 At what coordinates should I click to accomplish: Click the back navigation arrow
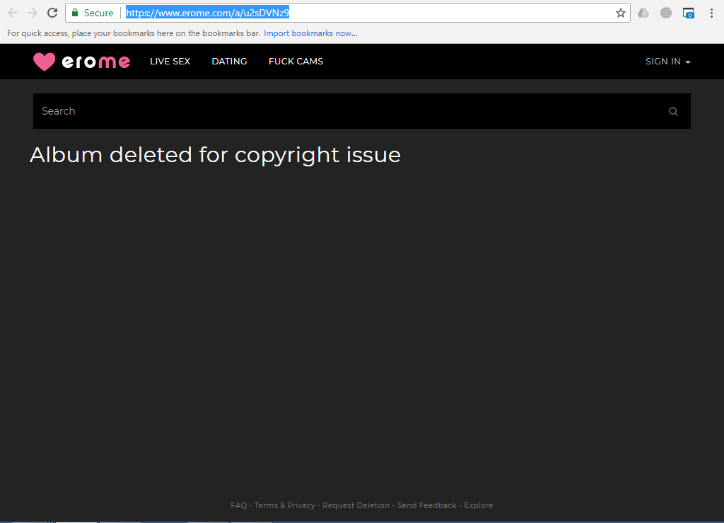coord(13,13)
